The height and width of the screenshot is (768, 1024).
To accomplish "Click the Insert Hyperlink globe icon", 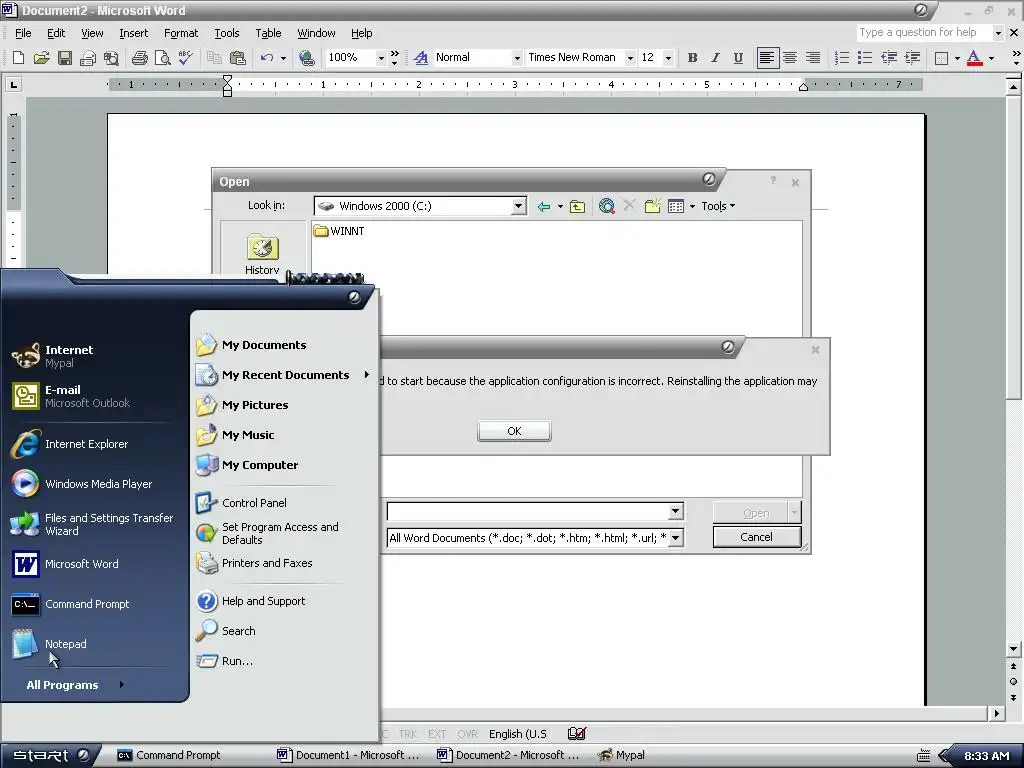I will [x=306, y=57].
